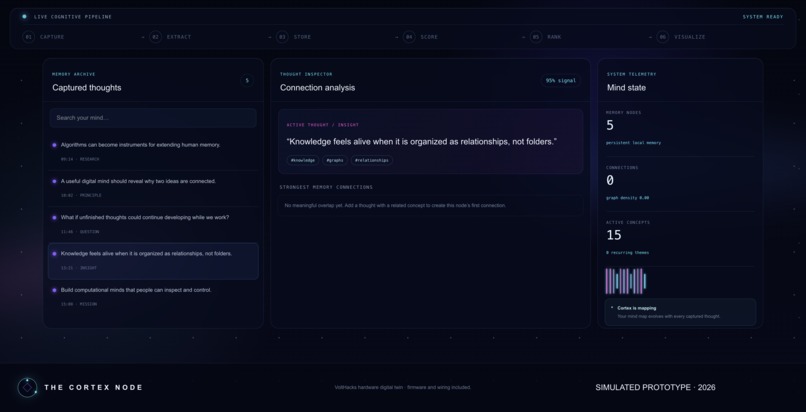Image resolution: width=806 pixels, height=412 pixels.
Task: Select the highlighted 'Knowledge feels alive' list entry
Action: coord(153,261)
